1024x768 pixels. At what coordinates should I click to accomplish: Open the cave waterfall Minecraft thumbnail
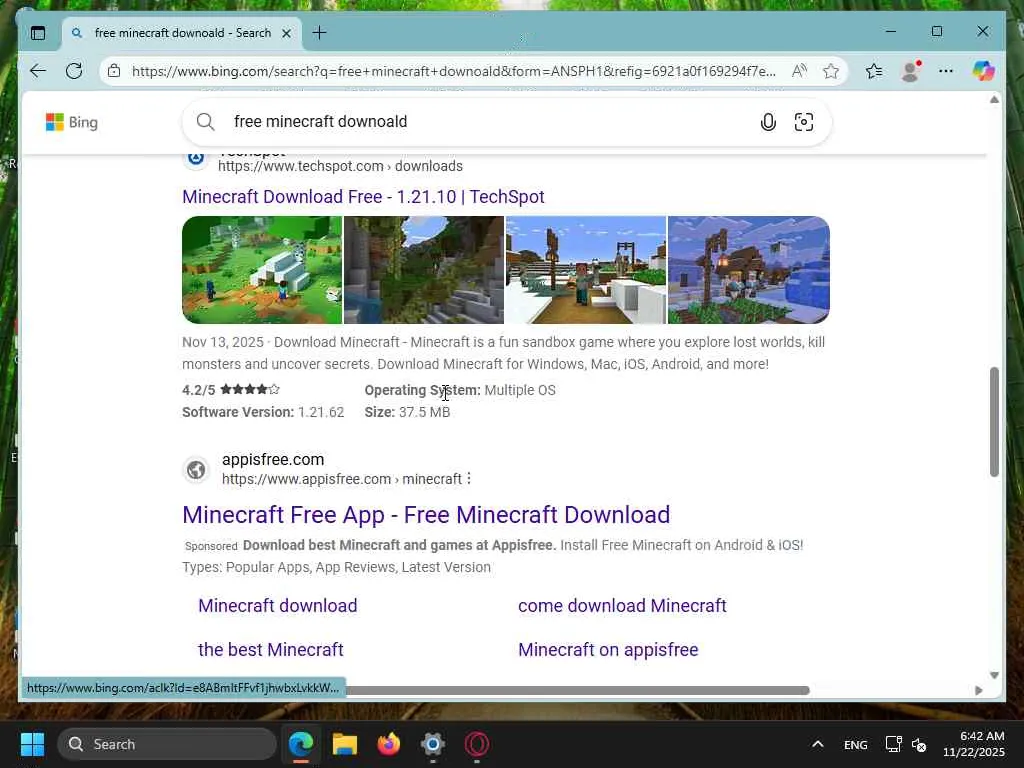point(424,270)
